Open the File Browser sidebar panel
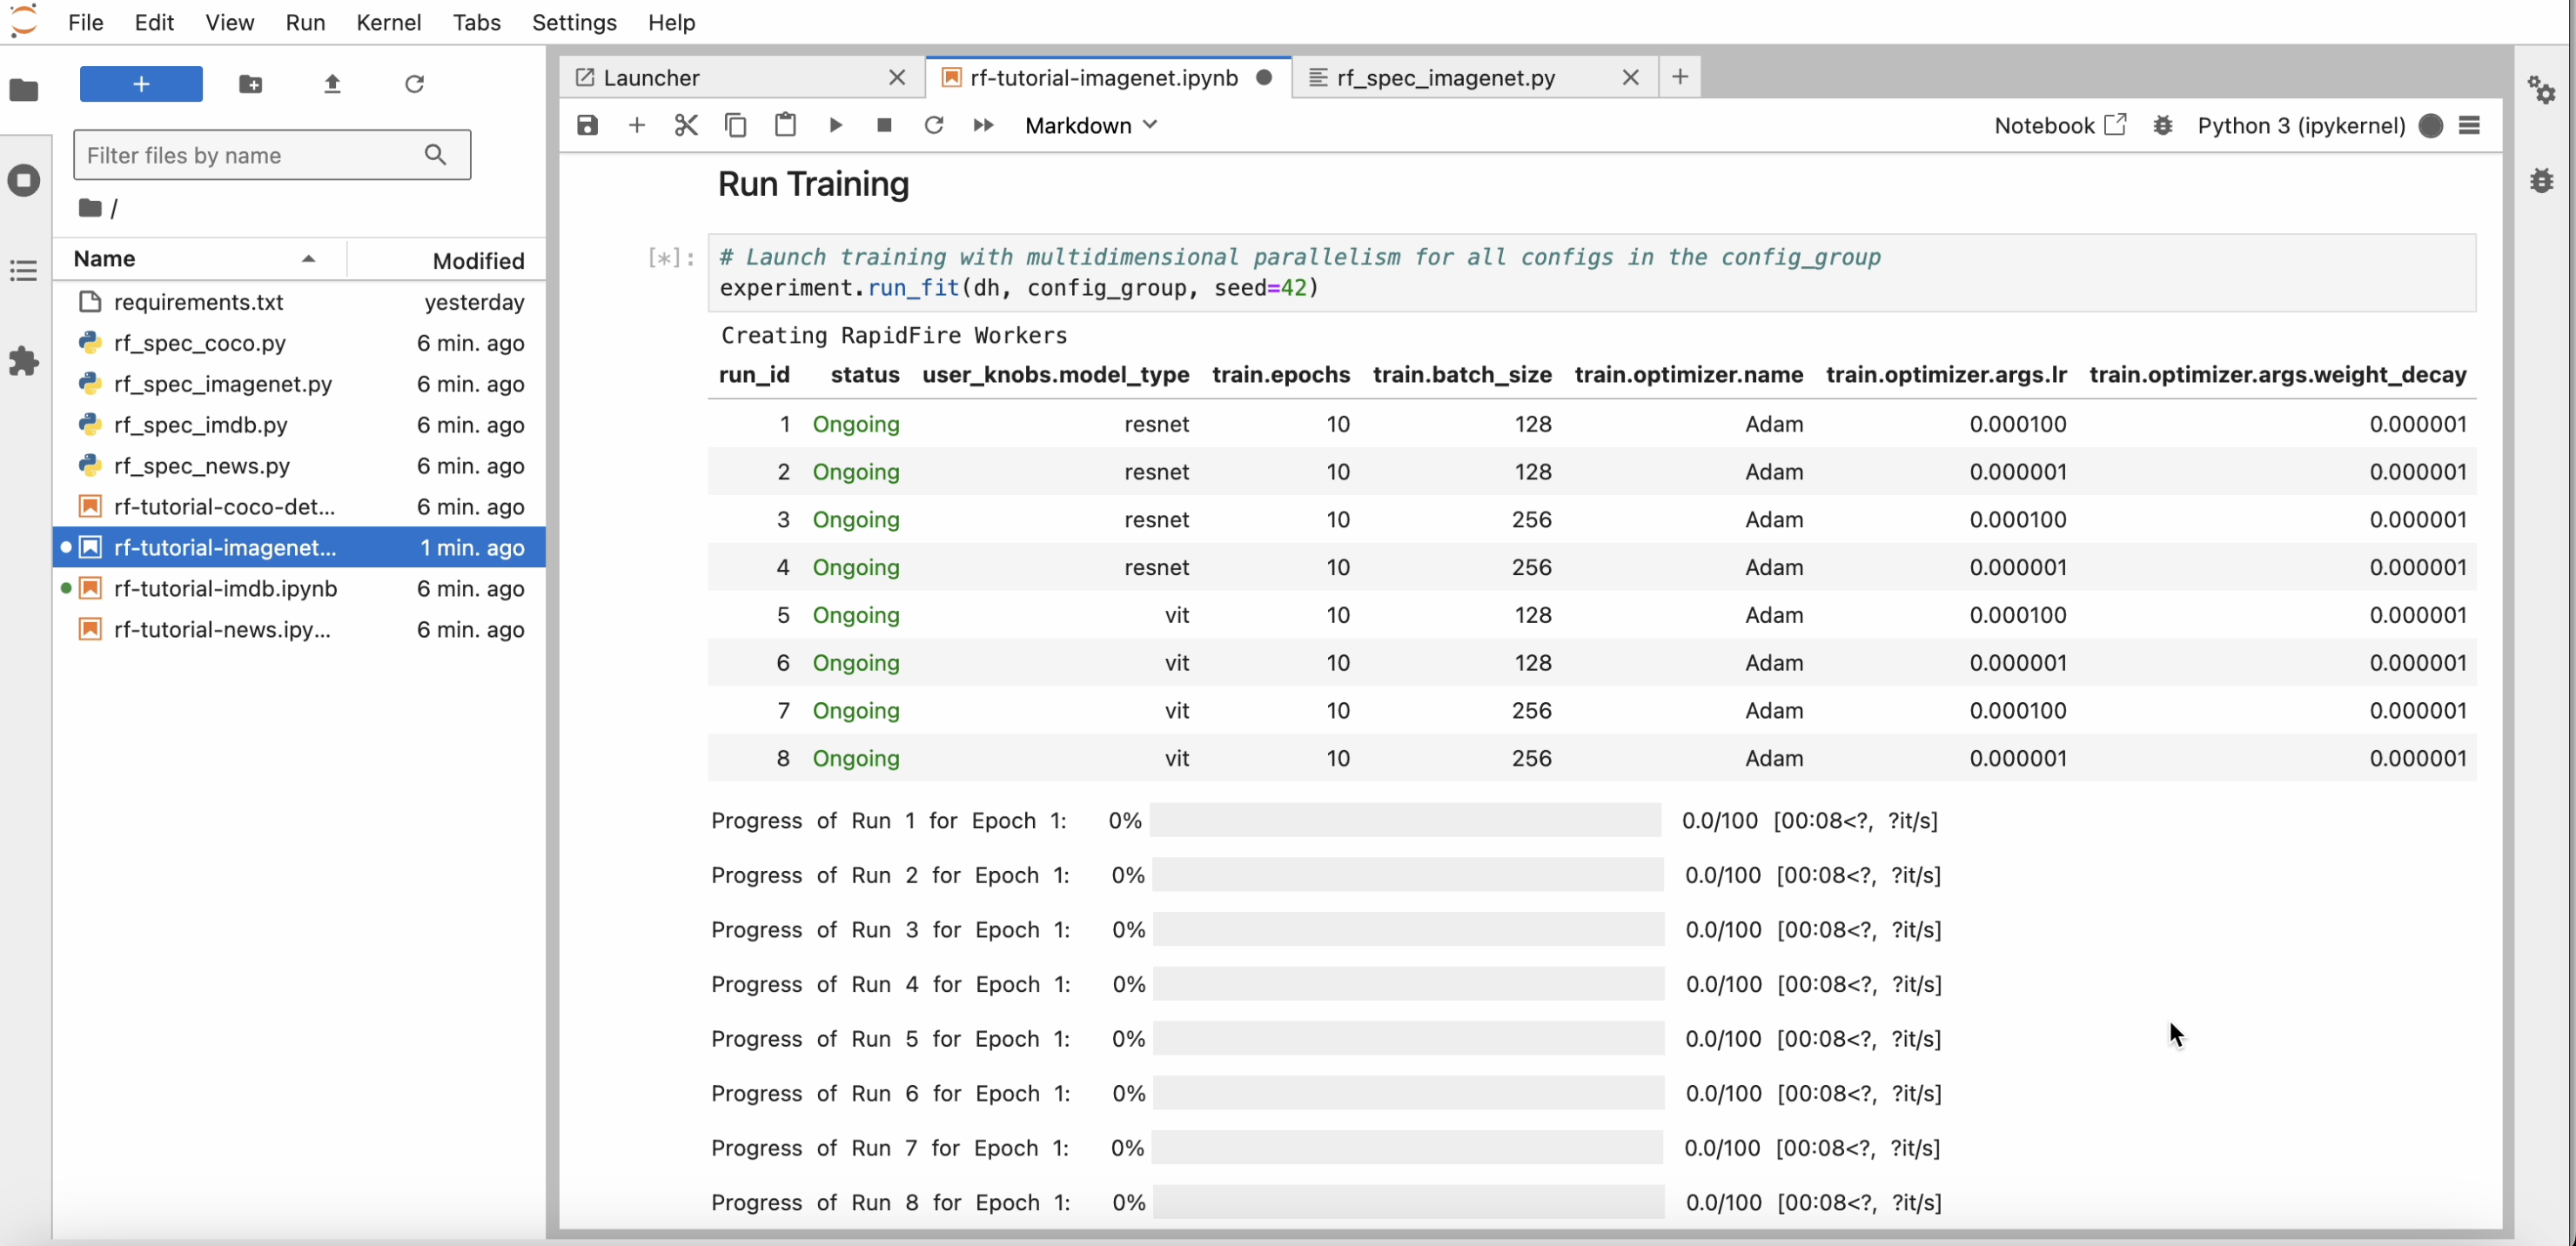Image resolution: width=2576 pixels, height=1246 pixels. coord(24,90)
